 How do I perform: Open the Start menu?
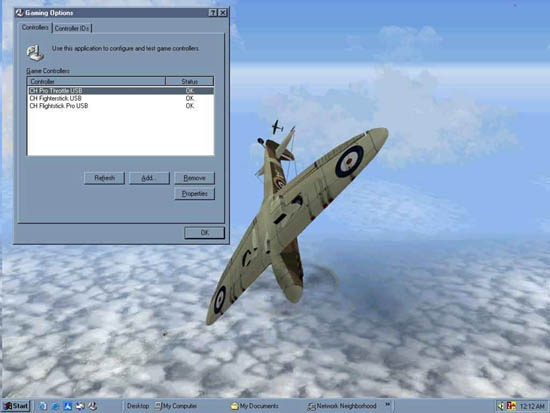pos(16,406)
